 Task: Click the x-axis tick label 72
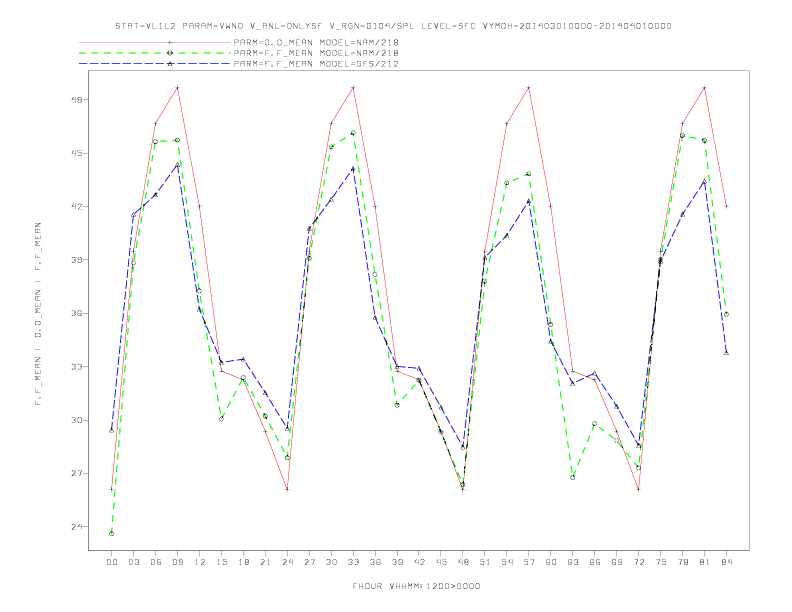coord(638,562)
